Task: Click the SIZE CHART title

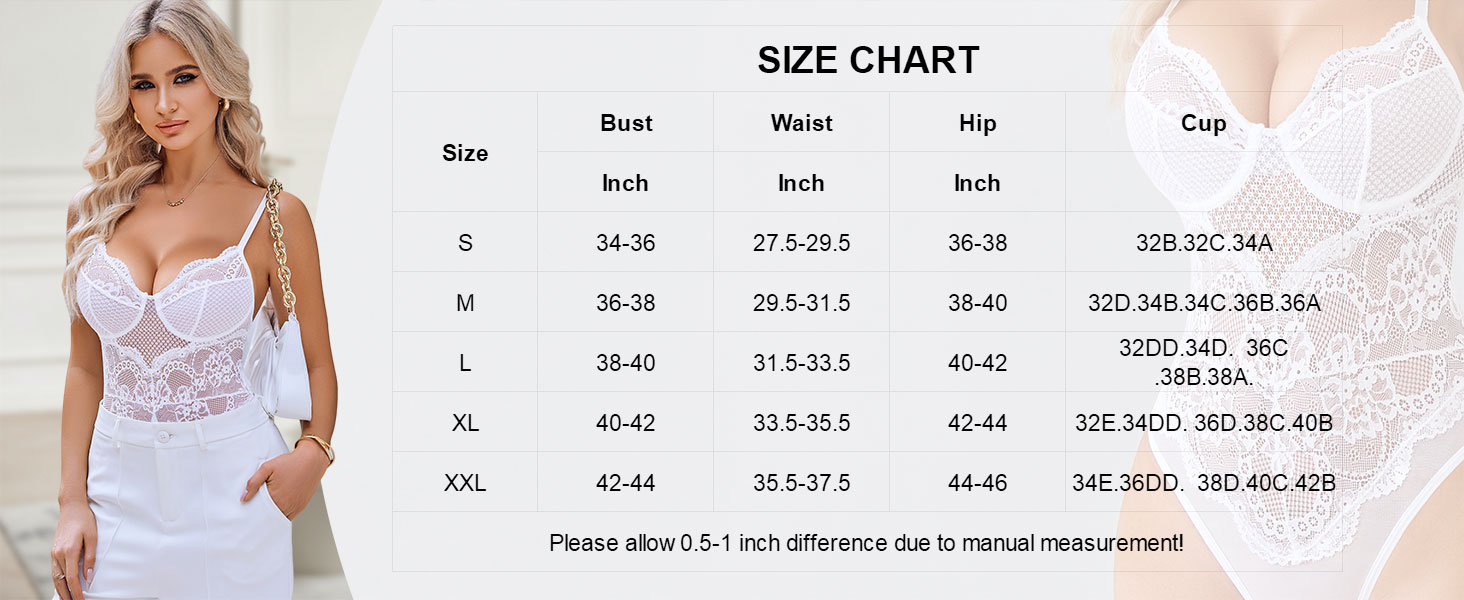Action: coord(867,60)
